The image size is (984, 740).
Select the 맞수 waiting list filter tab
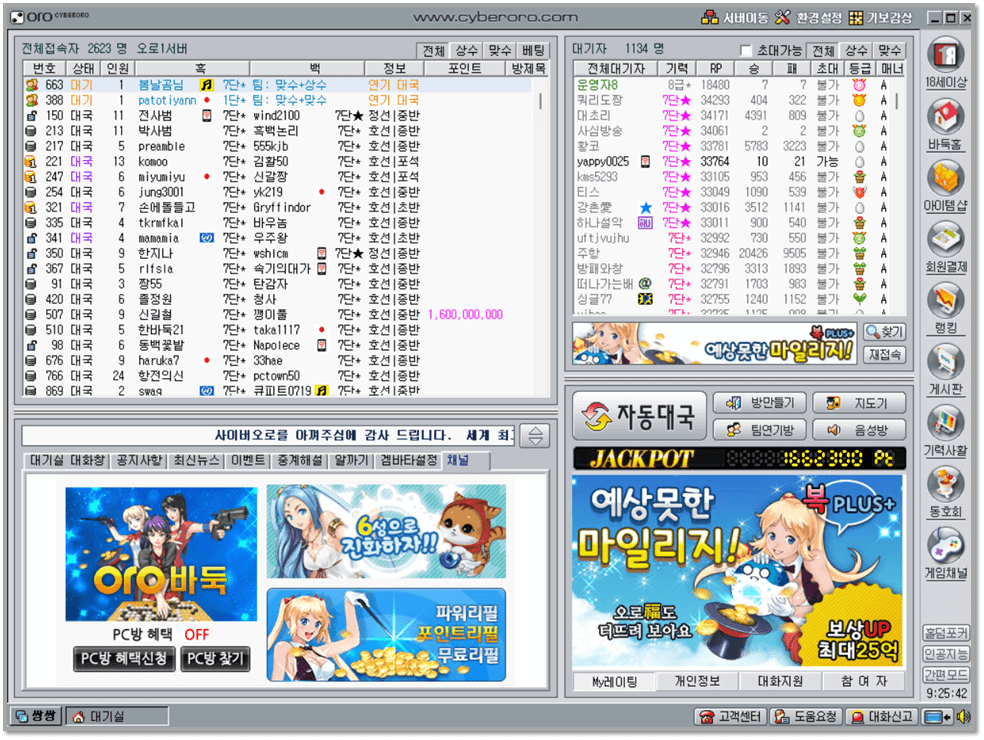tap(889, 51)
